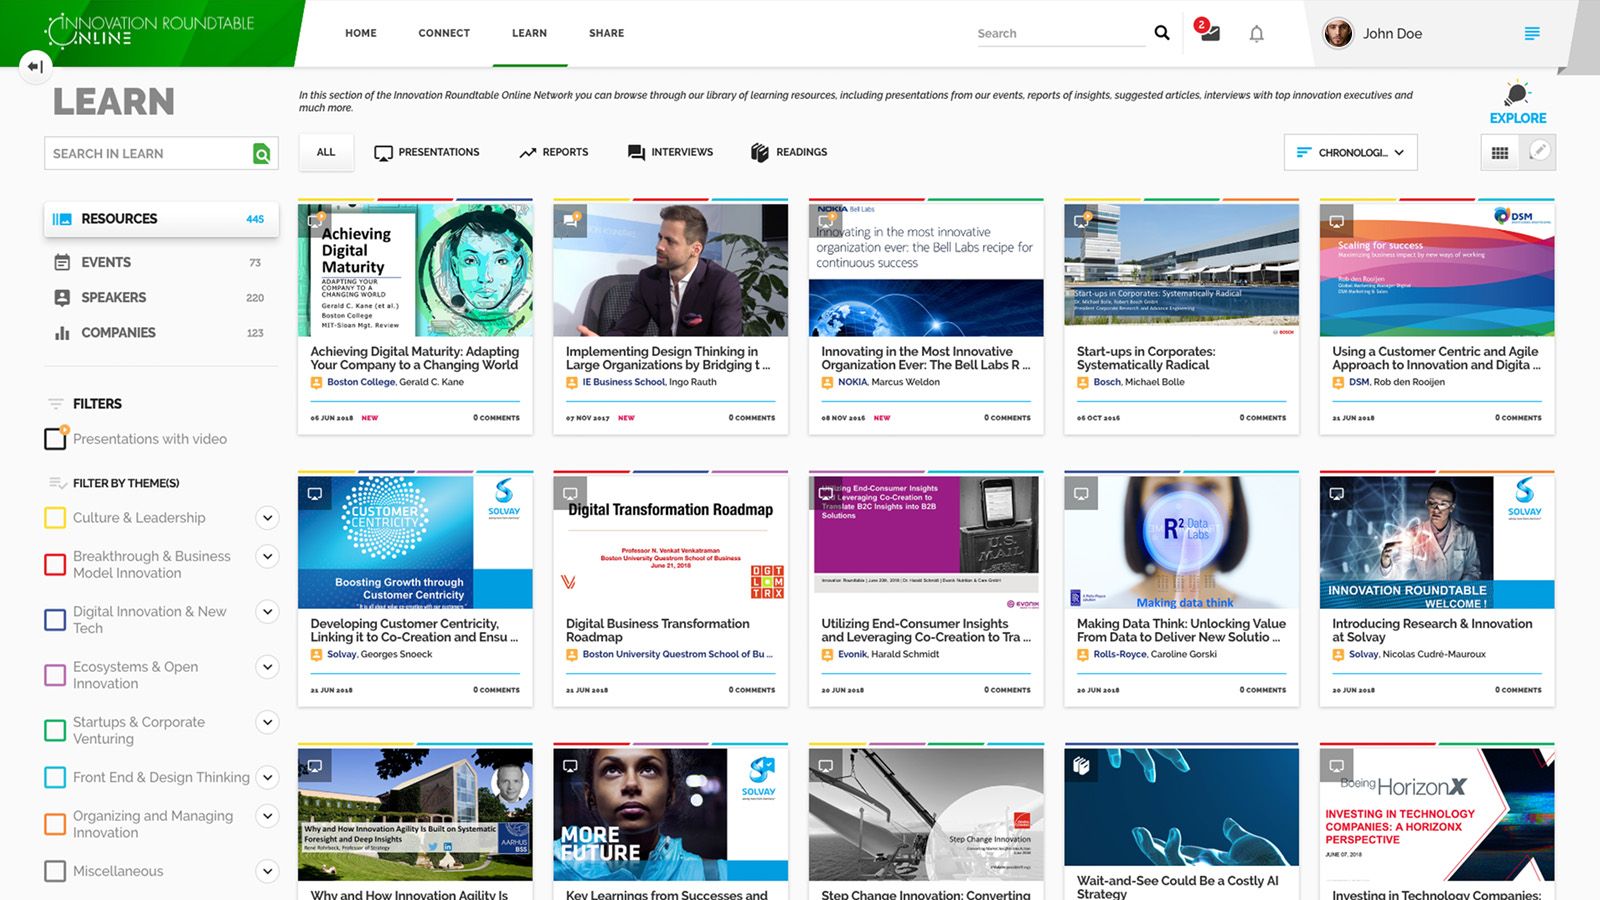1600x900 pixels.
Task: Click presentation icon on Making Data Think card
Action: point(1081,493)
